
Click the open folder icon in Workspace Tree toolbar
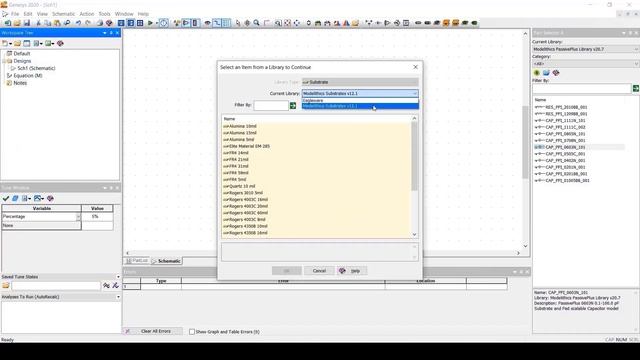click(x=17, y=43)
